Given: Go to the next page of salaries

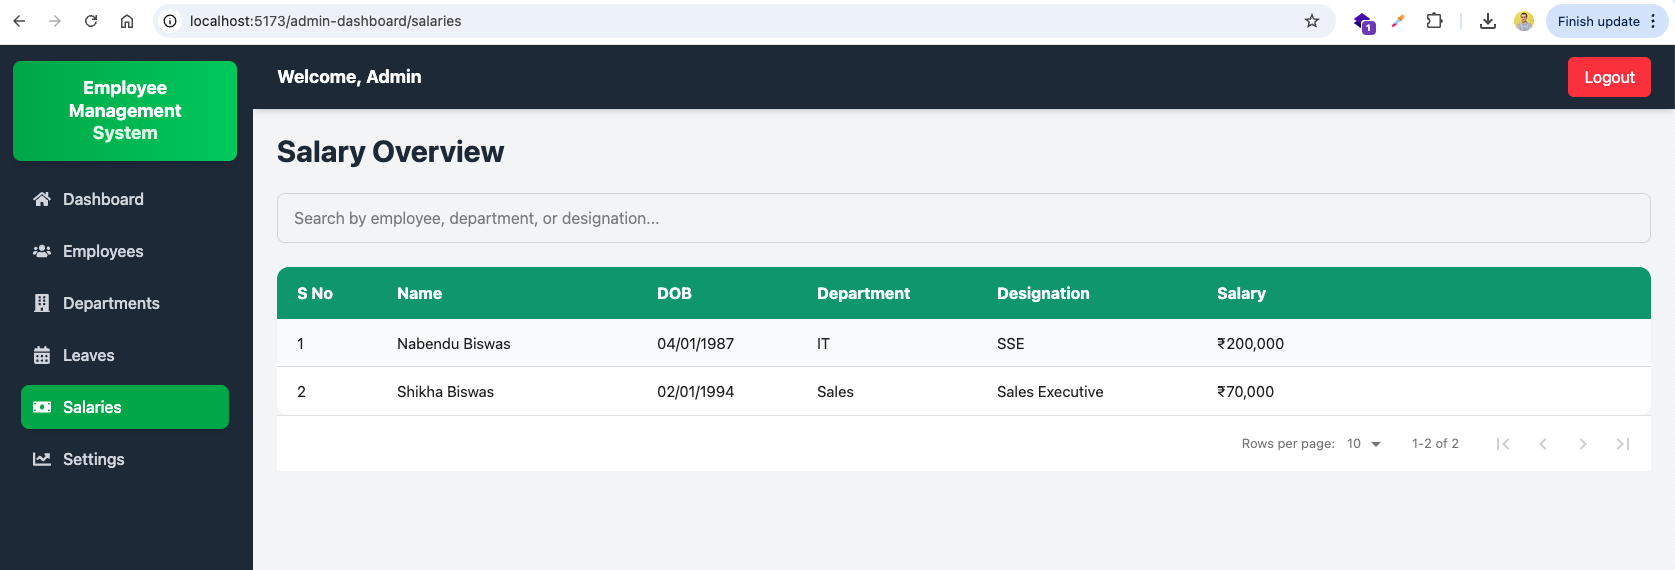Looking at the screenshot, I should tap(1583, 444).
